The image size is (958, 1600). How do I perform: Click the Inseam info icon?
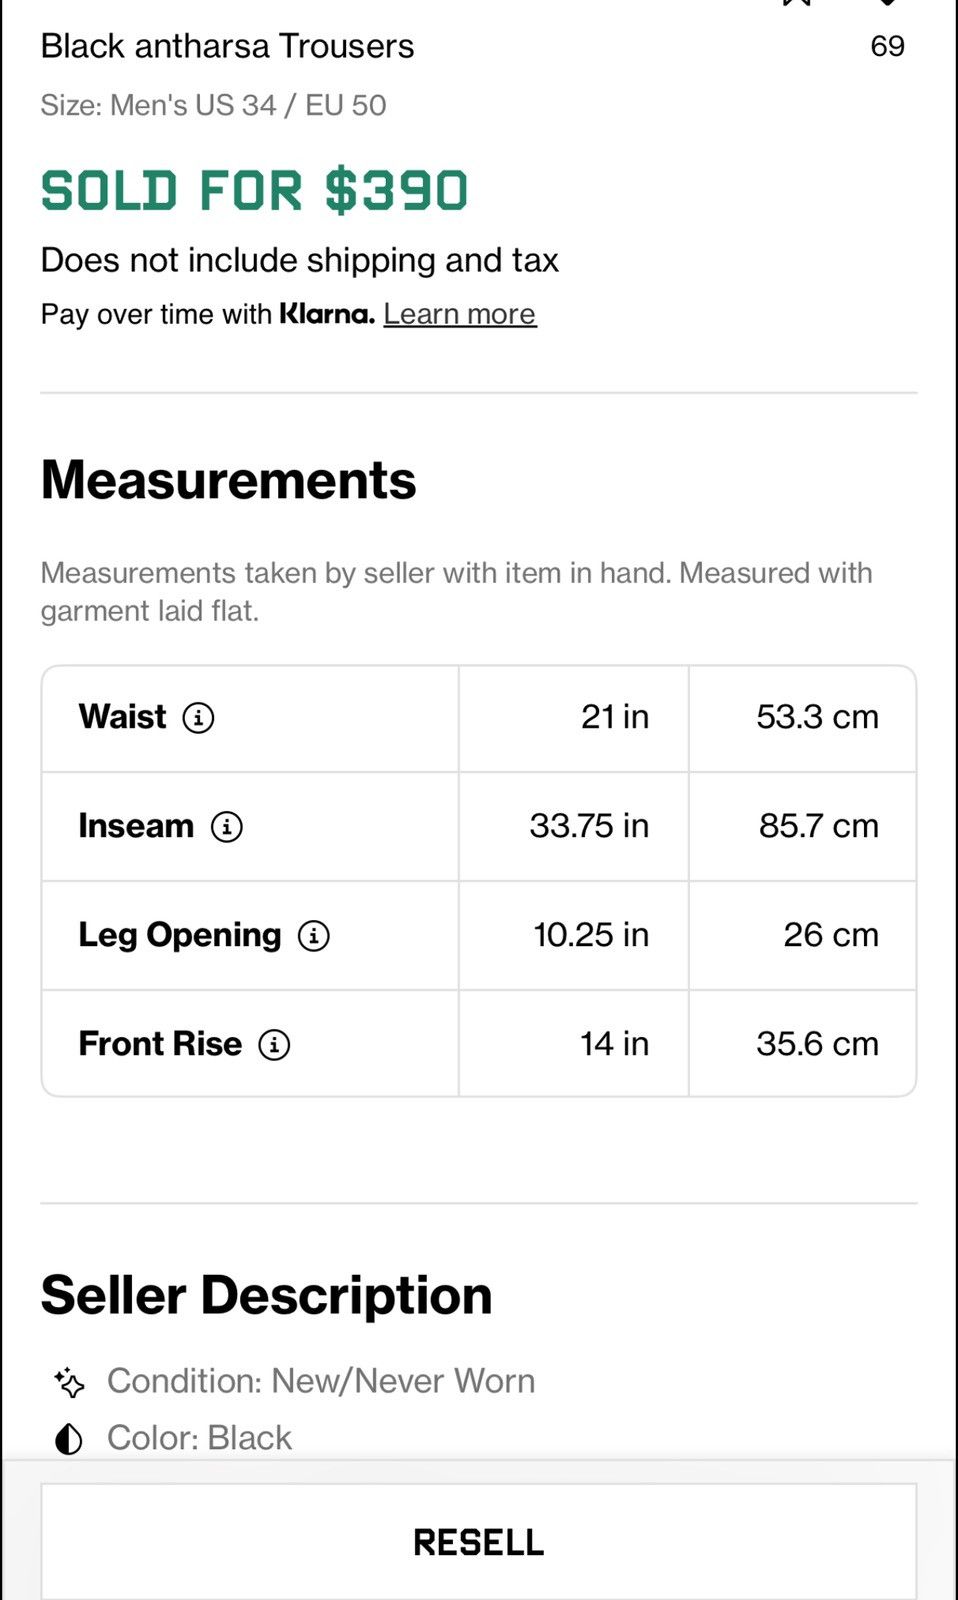point(227,826)
